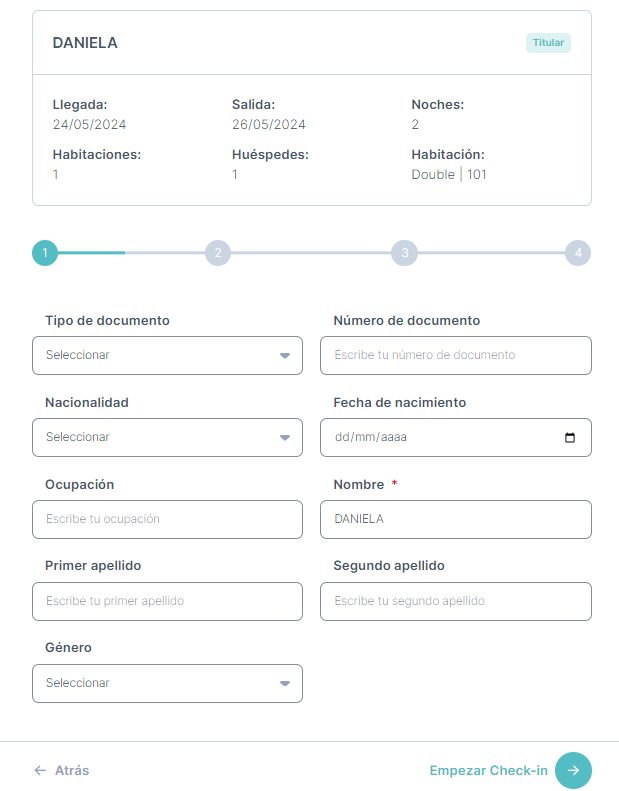Click into the Ocupación text field
Screen dimensions: 619x791
coord(167,520)
